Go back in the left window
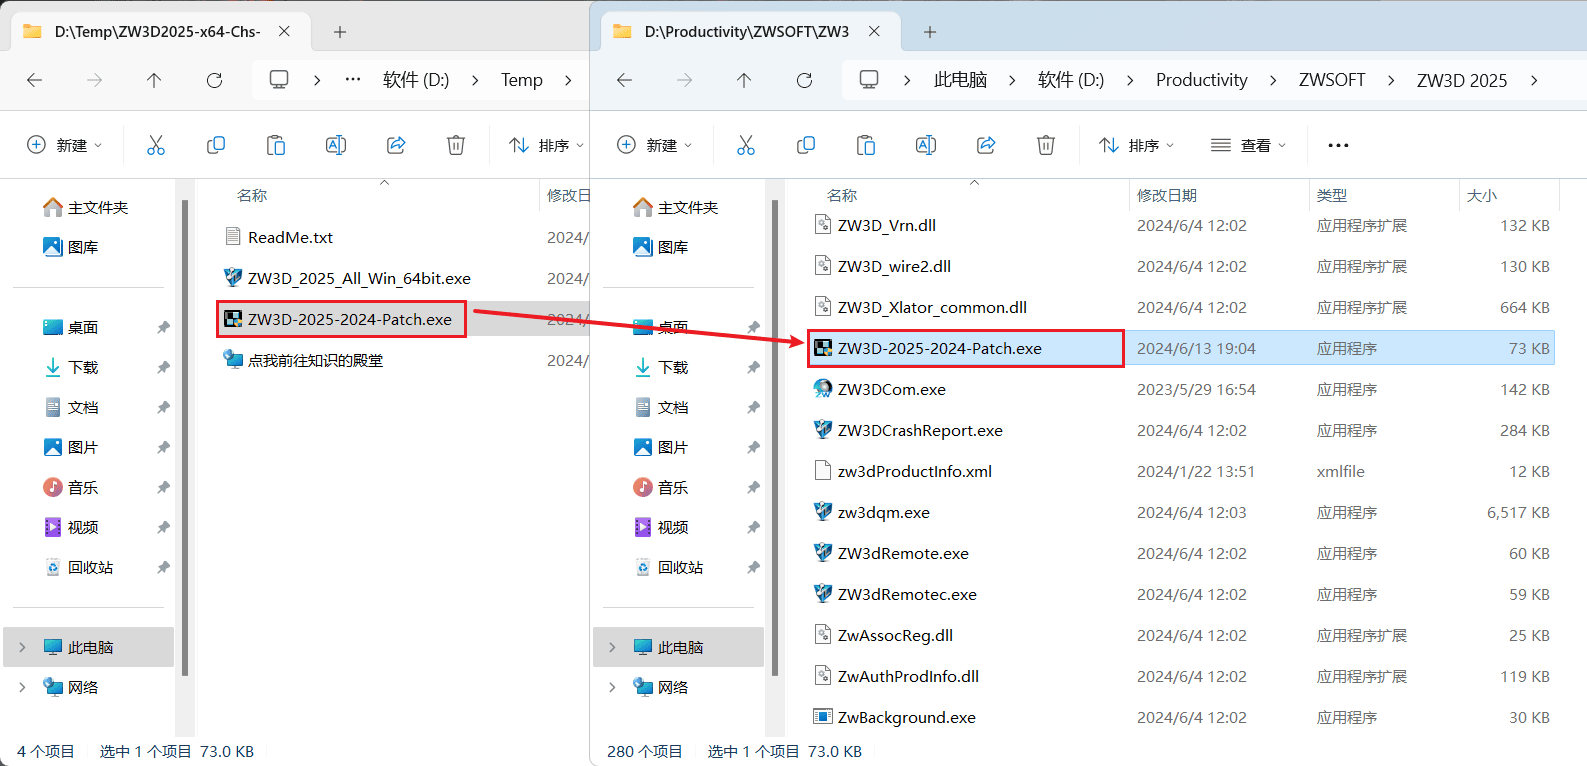Image resolution: width=1587 pixels, height=766 pixels. point(35,80)
